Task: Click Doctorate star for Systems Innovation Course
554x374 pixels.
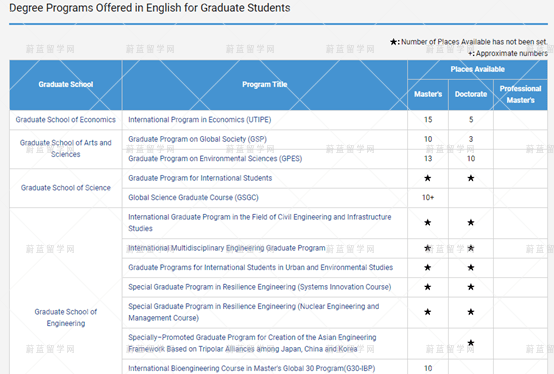Action: pos(471,287)
